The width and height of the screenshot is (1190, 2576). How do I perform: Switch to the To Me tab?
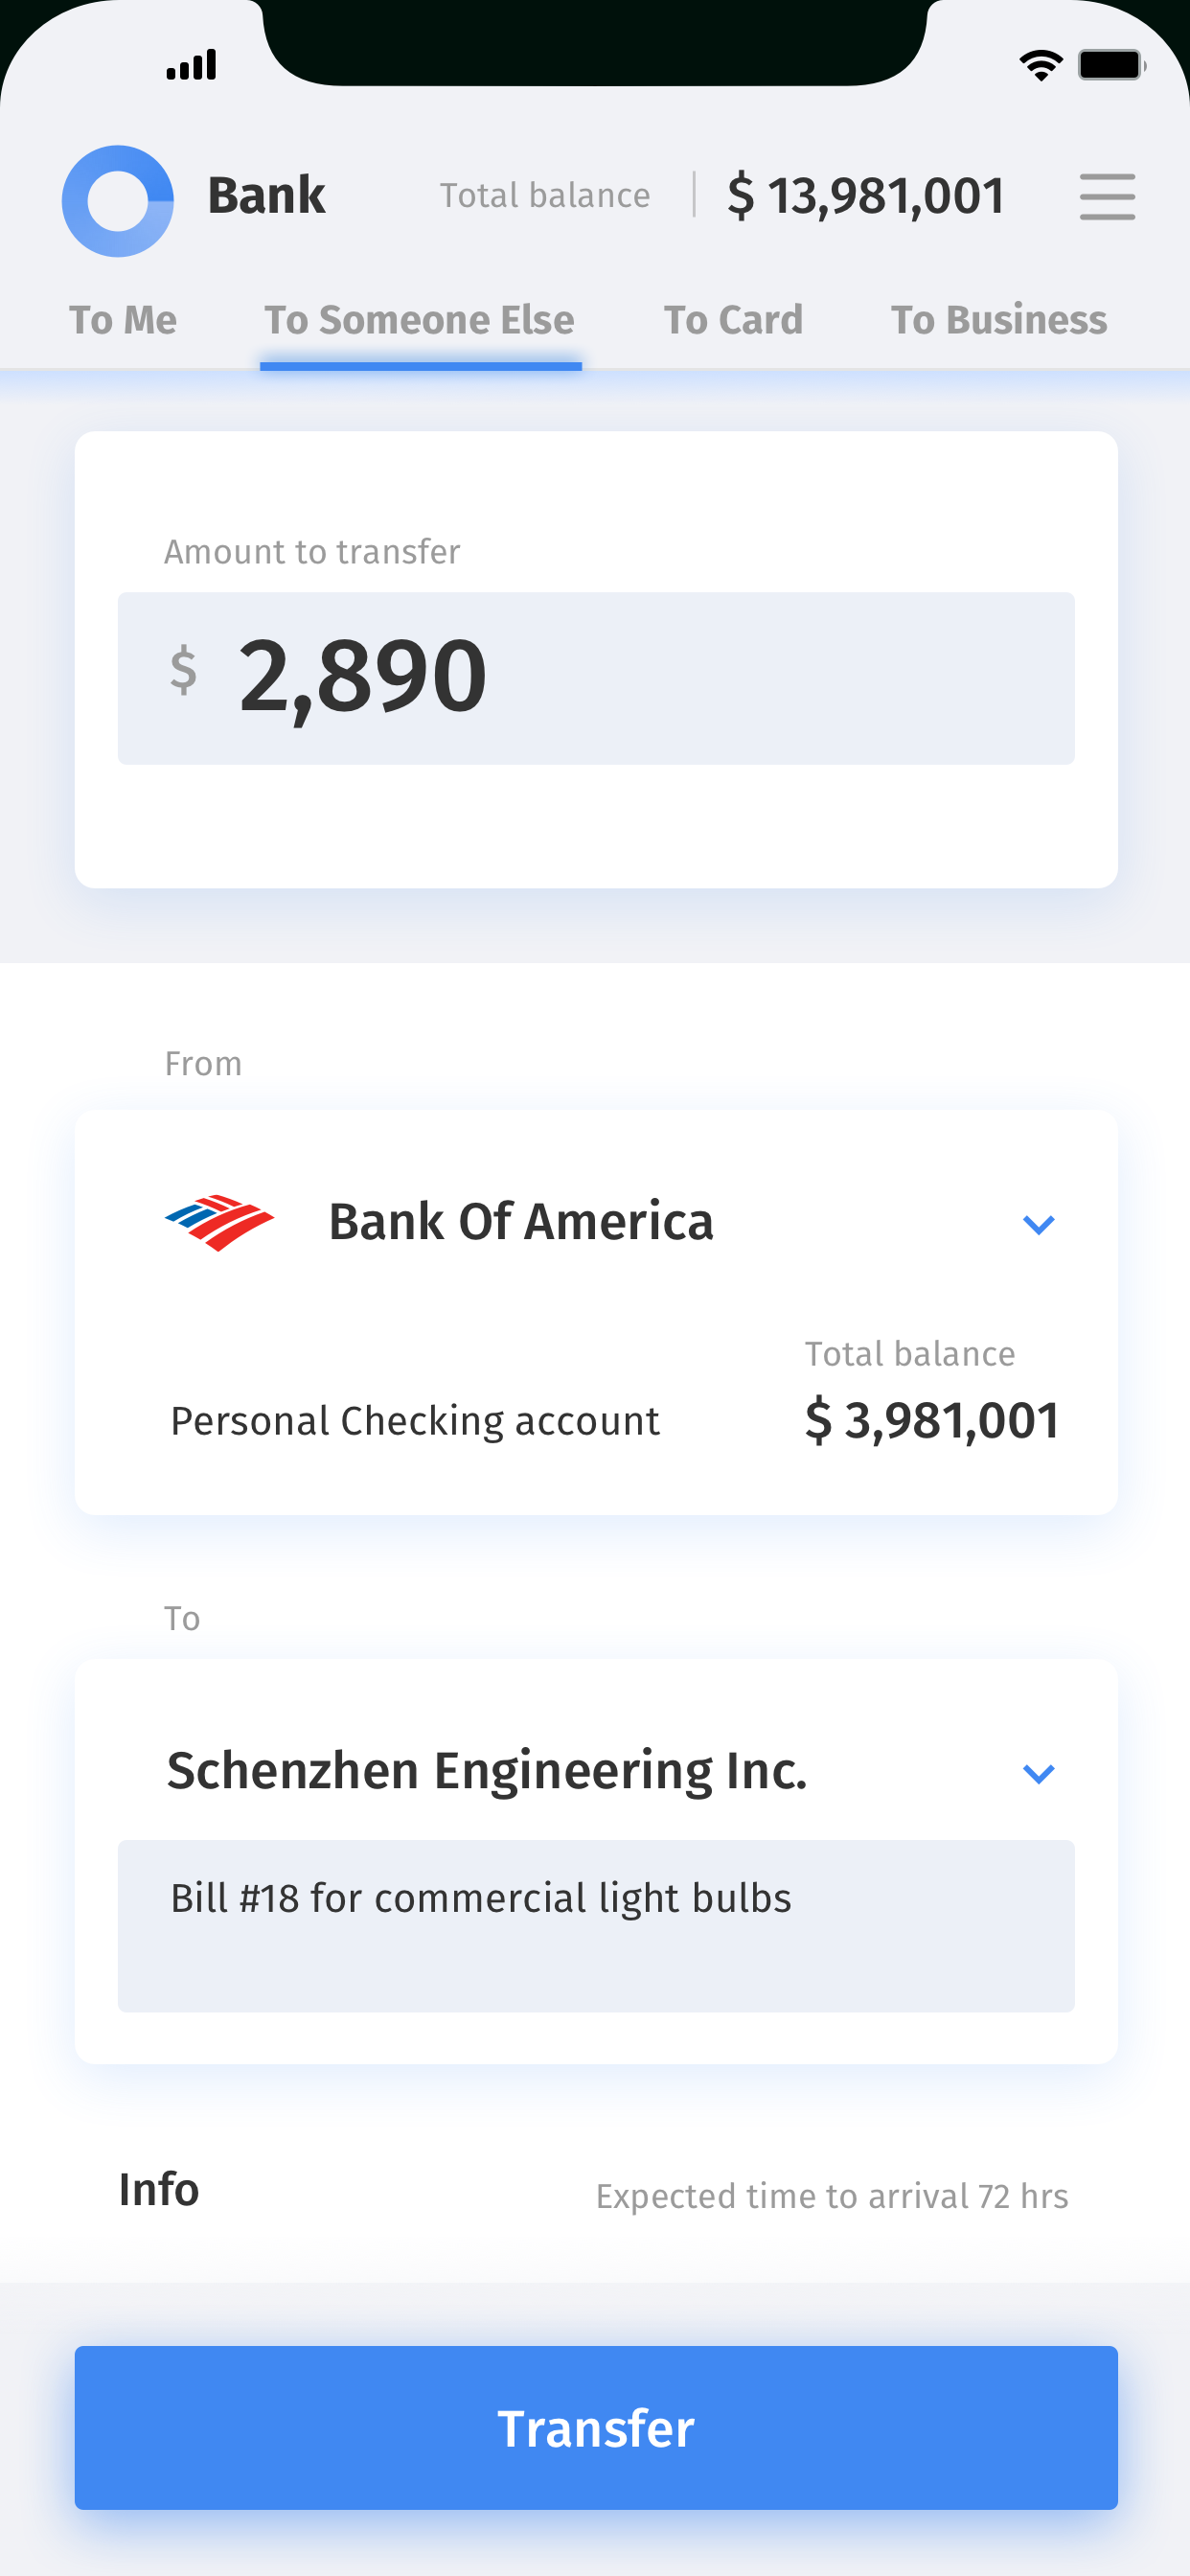(x=123, y=320)
